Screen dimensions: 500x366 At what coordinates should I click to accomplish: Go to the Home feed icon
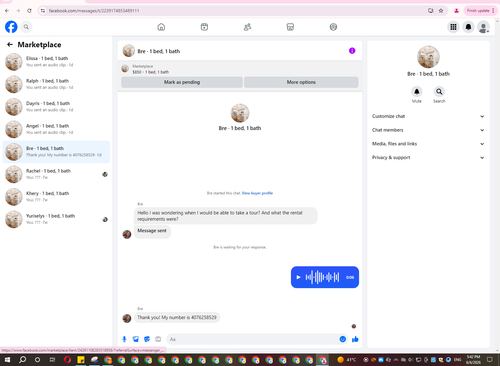pyautogui.click(x=161, y=27)
